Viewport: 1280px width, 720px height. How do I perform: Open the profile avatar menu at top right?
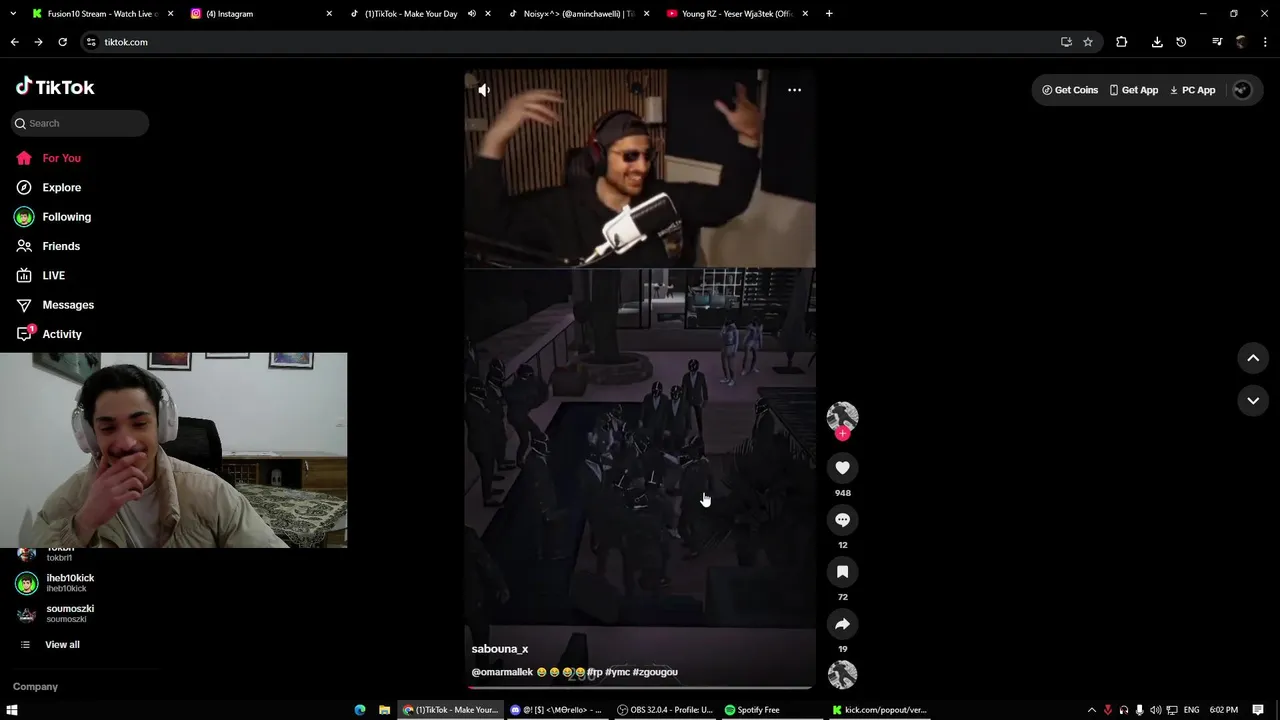click(1242, 90)
